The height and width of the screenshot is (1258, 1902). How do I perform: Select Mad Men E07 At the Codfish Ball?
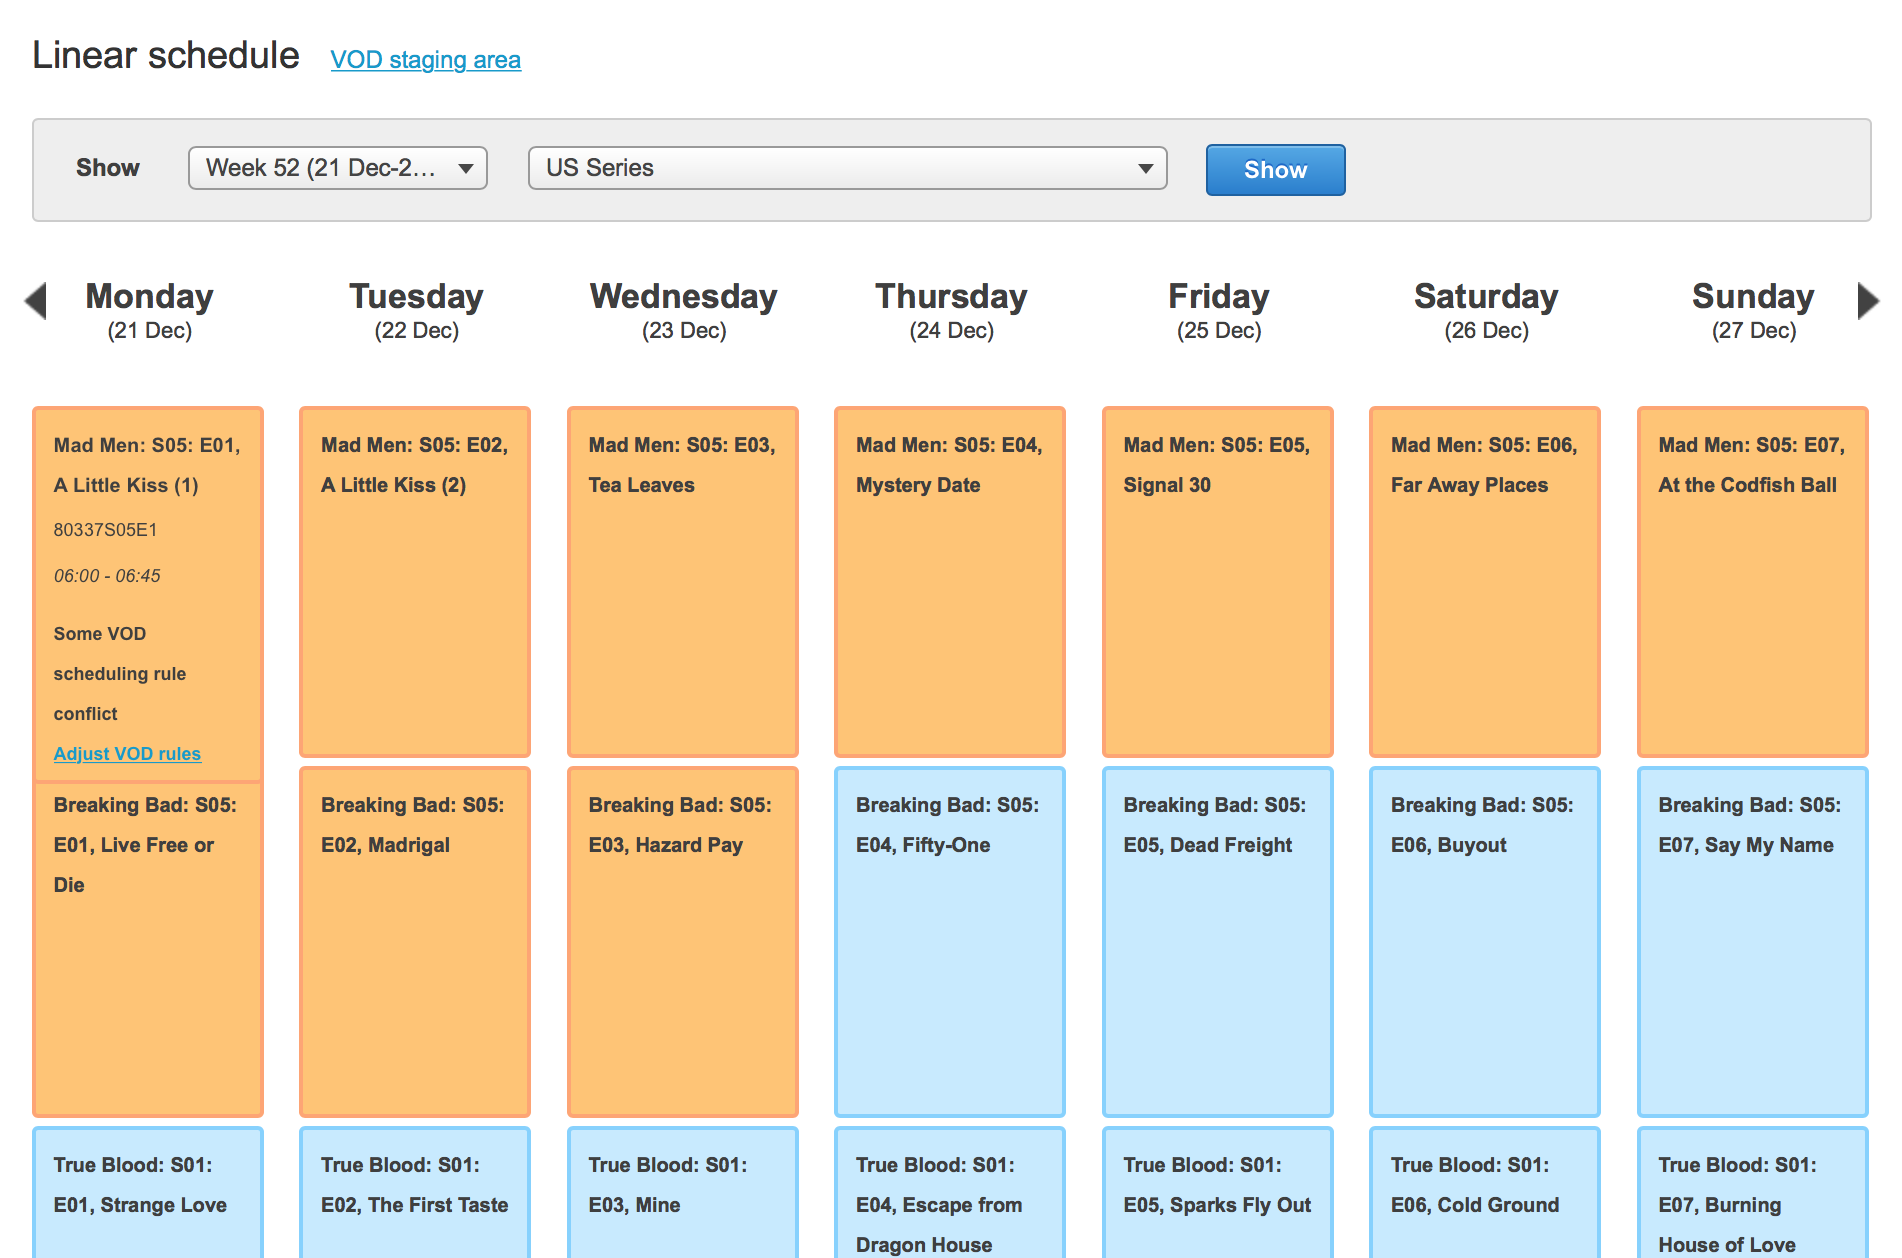(1752, 581)
